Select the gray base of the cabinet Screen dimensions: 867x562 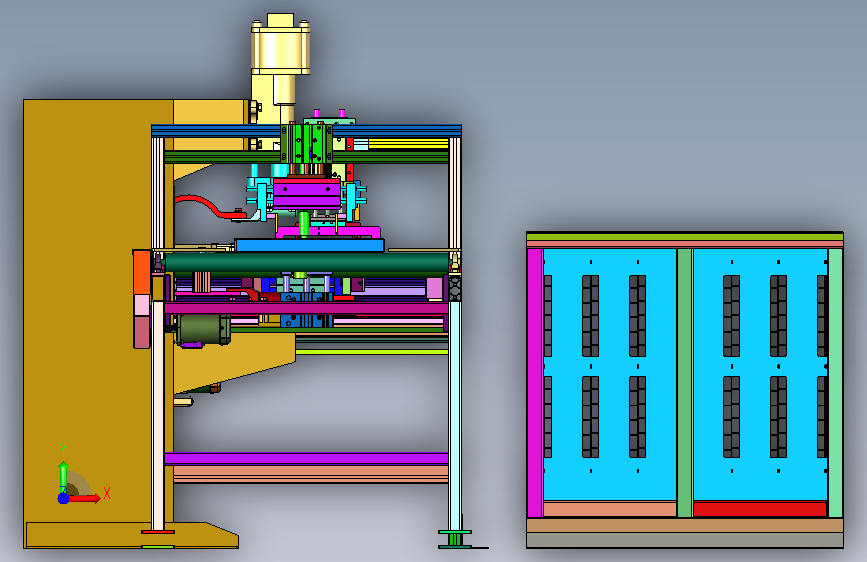[685, 540]
